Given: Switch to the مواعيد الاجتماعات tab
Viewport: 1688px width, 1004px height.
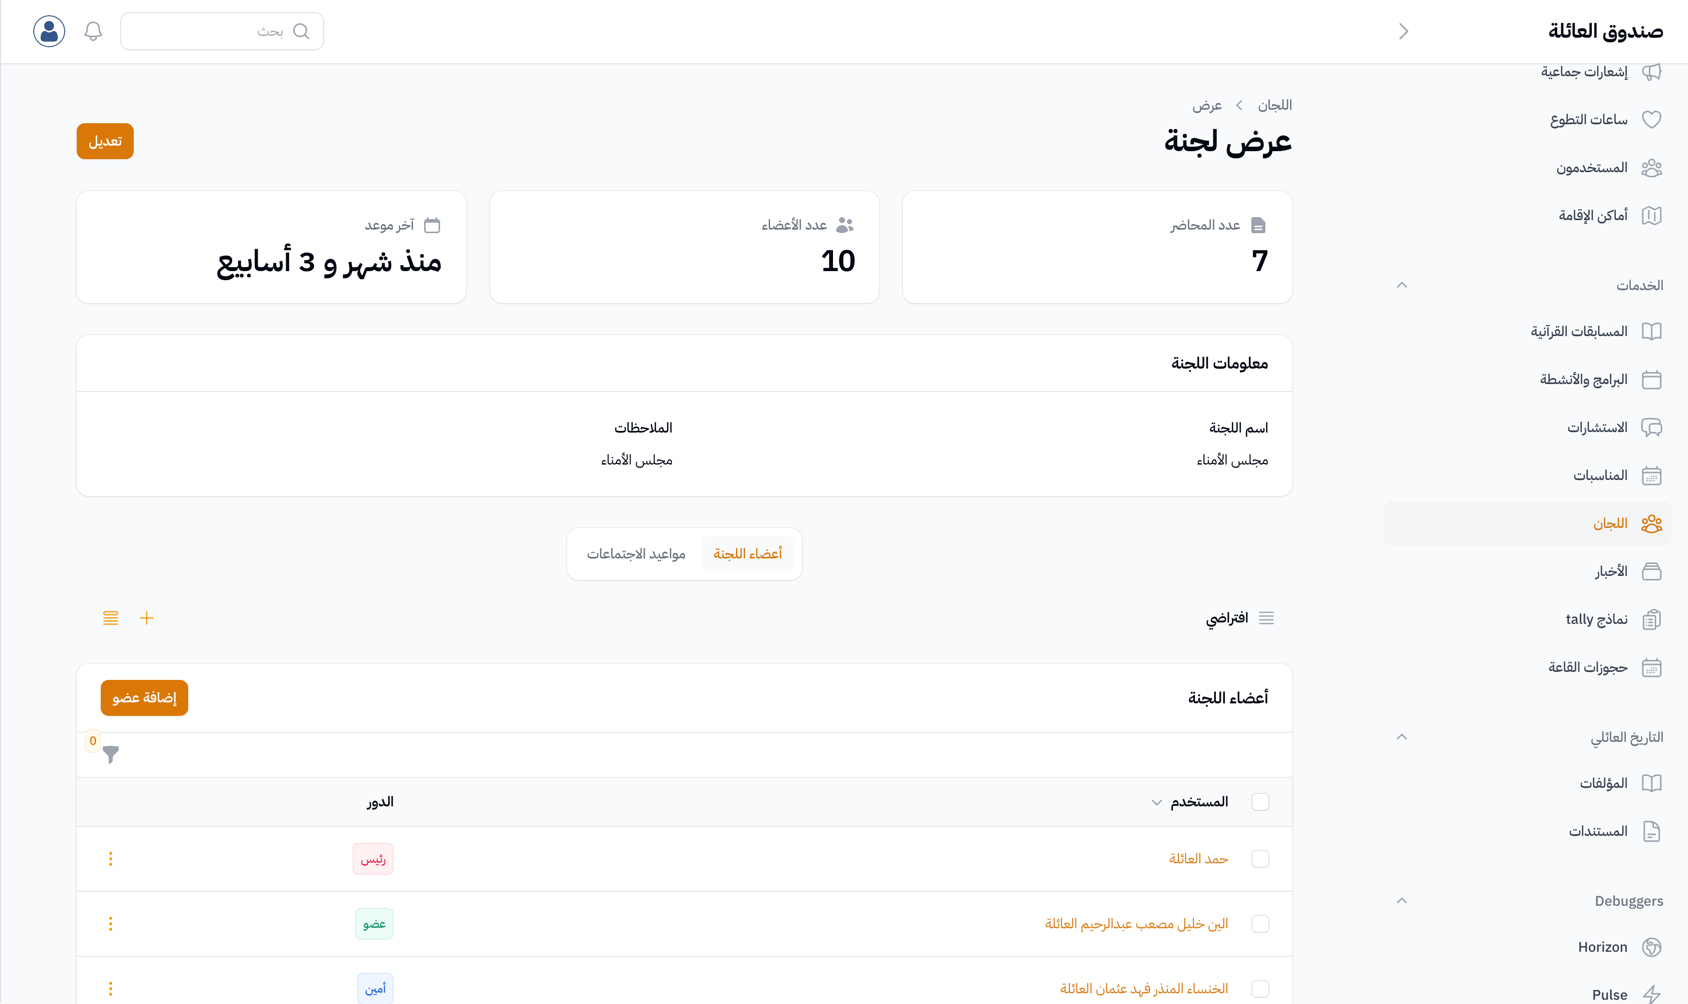Looking at the screenshot, I should (x=637, y=553).
